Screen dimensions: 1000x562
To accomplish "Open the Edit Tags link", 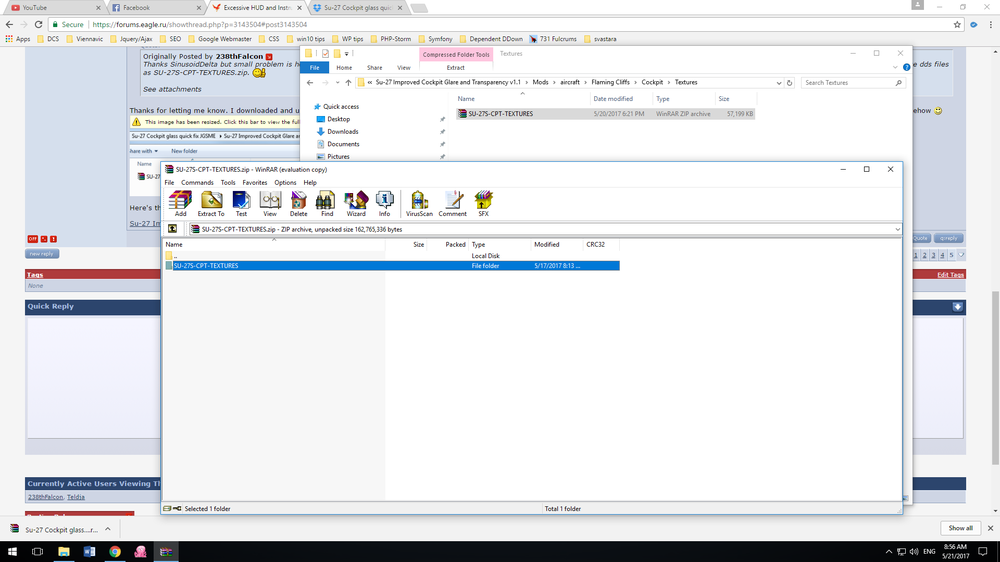I will [950, 274].
